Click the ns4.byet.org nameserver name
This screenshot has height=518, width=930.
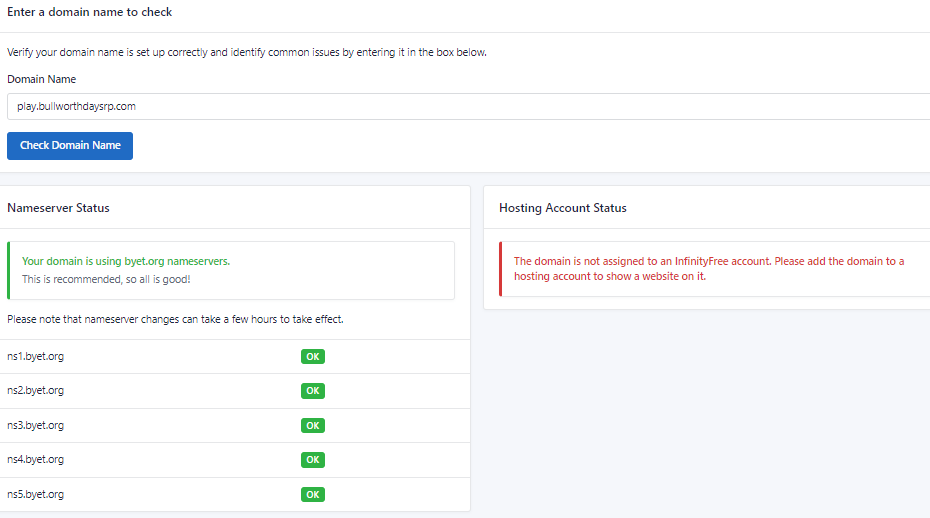pyautogui.click(x=36, y=460)
